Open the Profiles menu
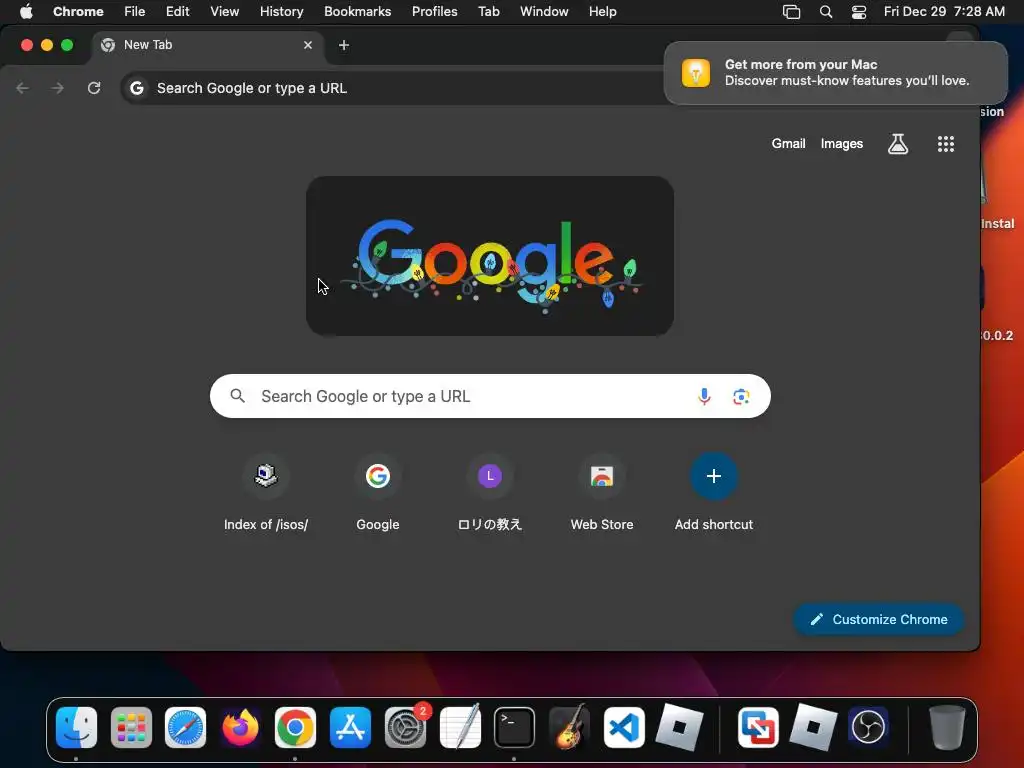1024x768 pixels. 434,11
